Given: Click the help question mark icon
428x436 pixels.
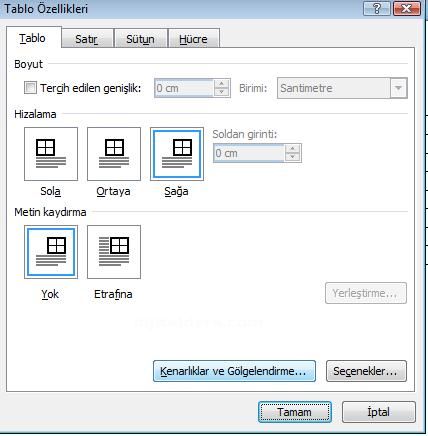Looking at the screenshot, I should coord(377,8).
